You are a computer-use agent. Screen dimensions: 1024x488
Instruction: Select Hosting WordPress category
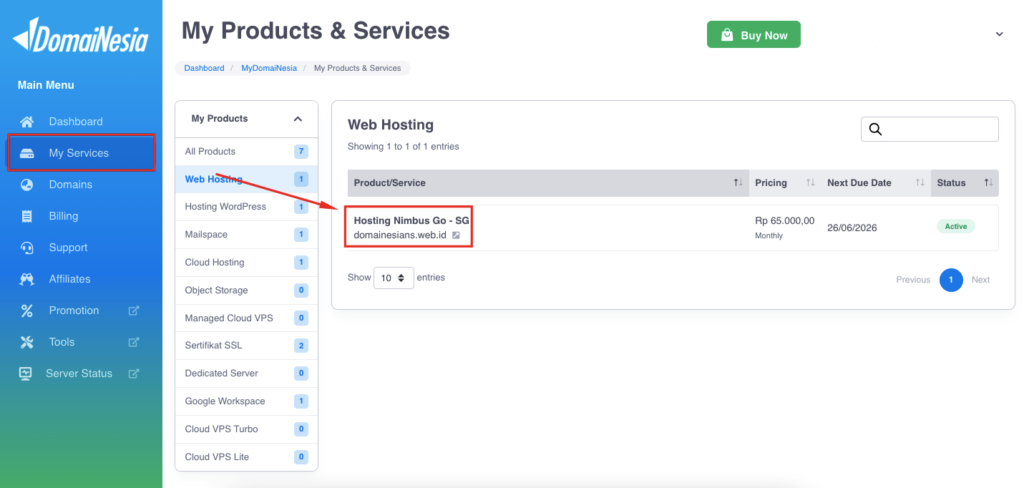[x=246, y=206]
